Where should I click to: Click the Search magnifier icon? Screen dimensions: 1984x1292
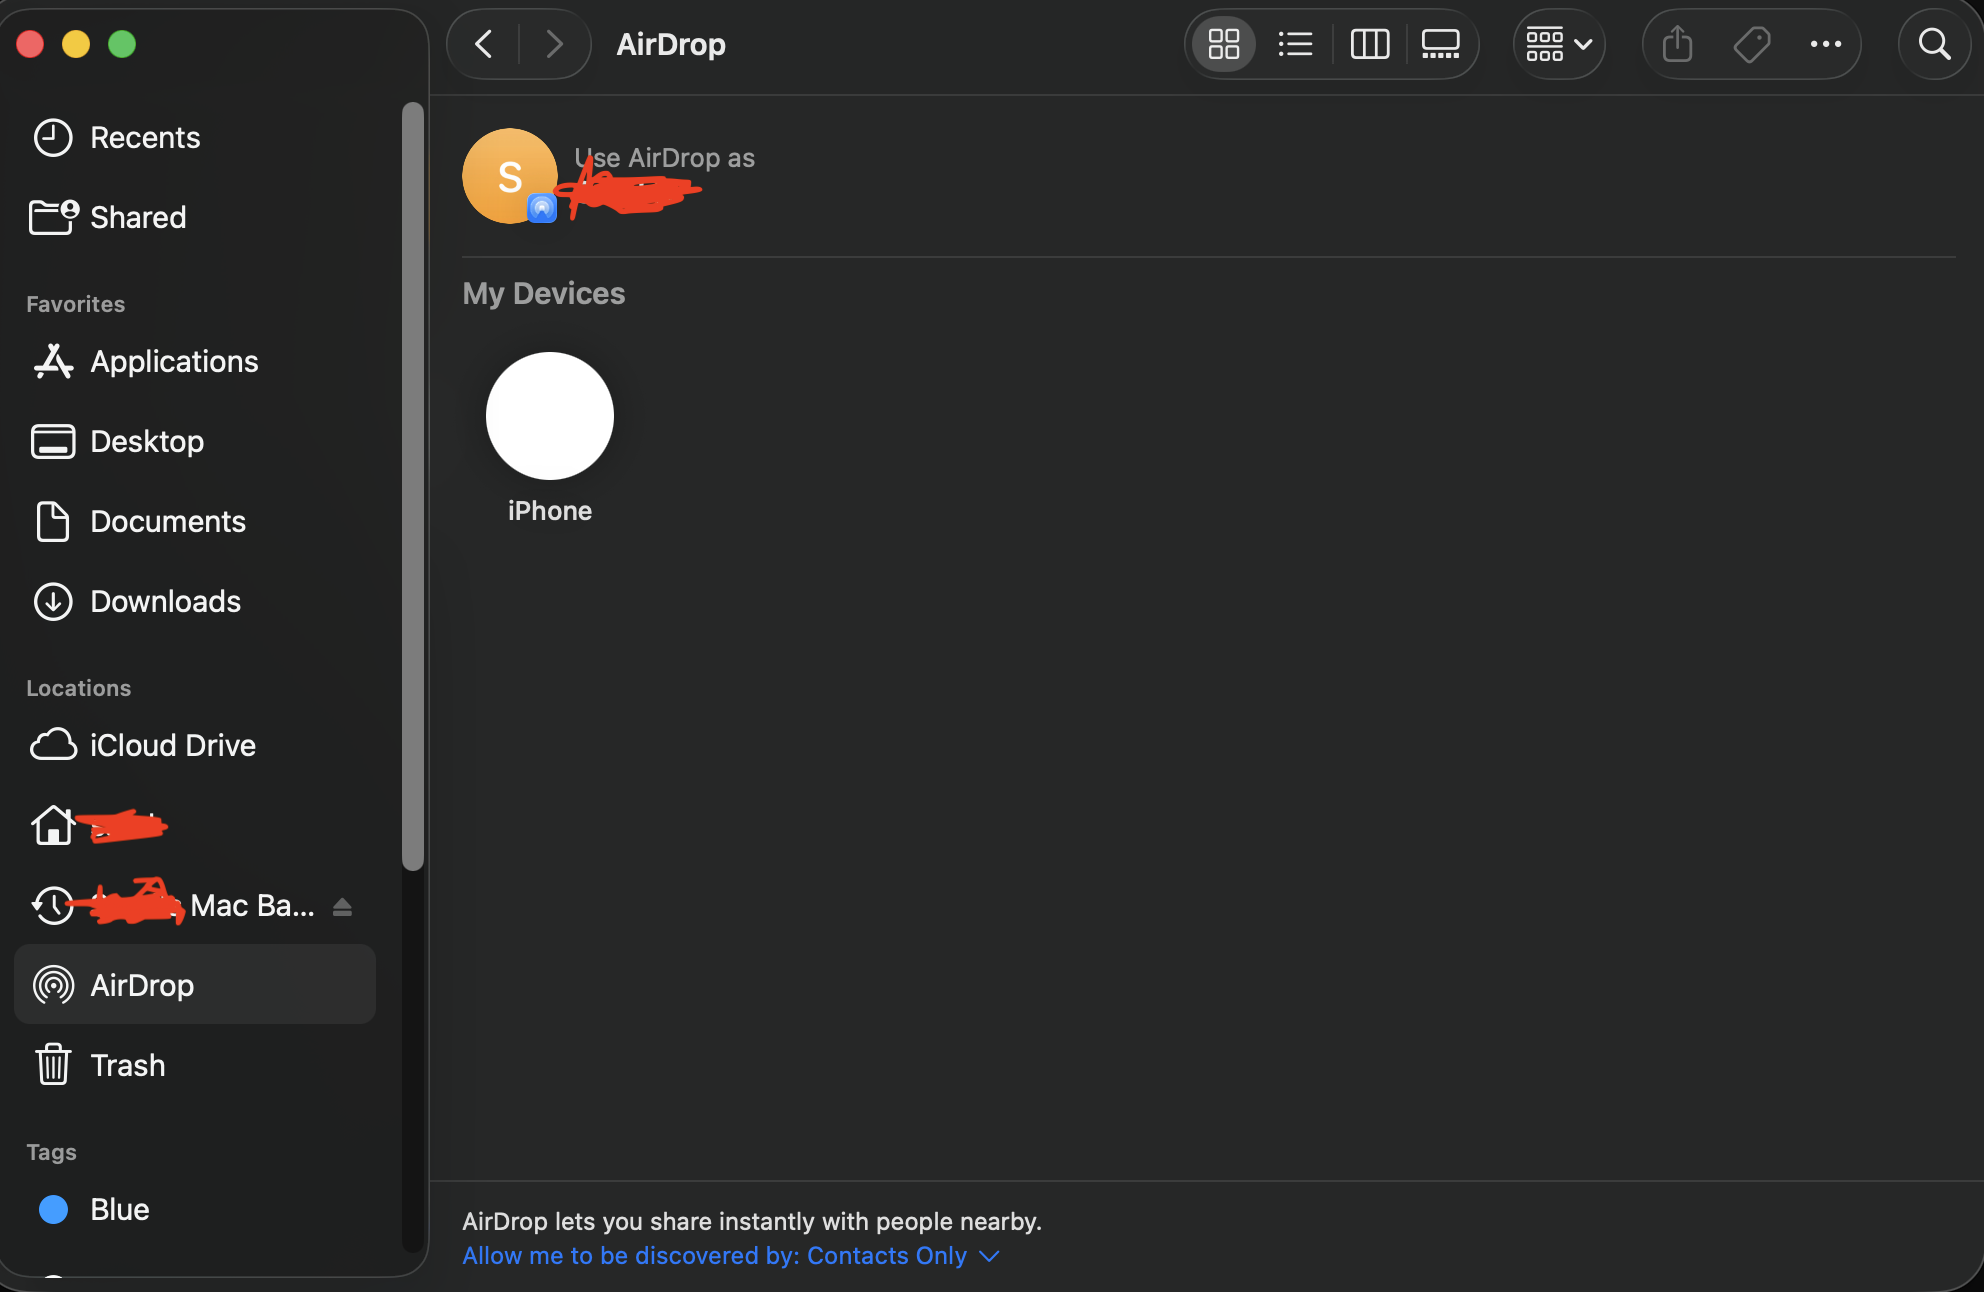[1934, 44]
